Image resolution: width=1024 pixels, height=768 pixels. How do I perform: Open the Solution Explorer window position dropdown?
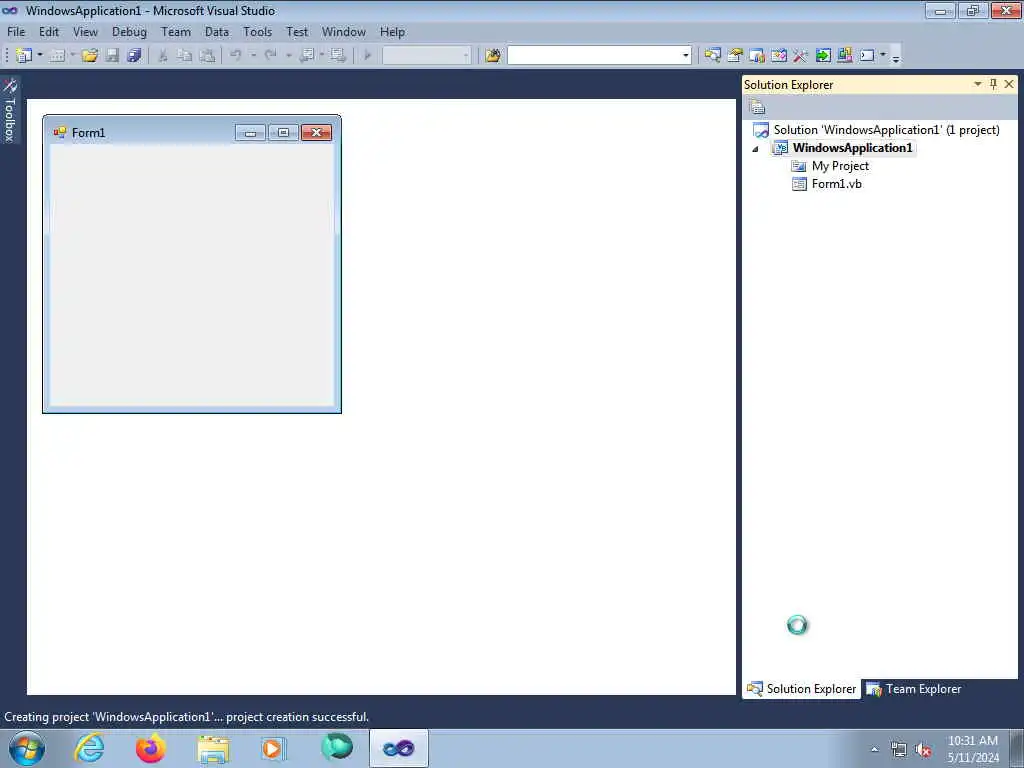pyautogui.click(x=978, y=84)
